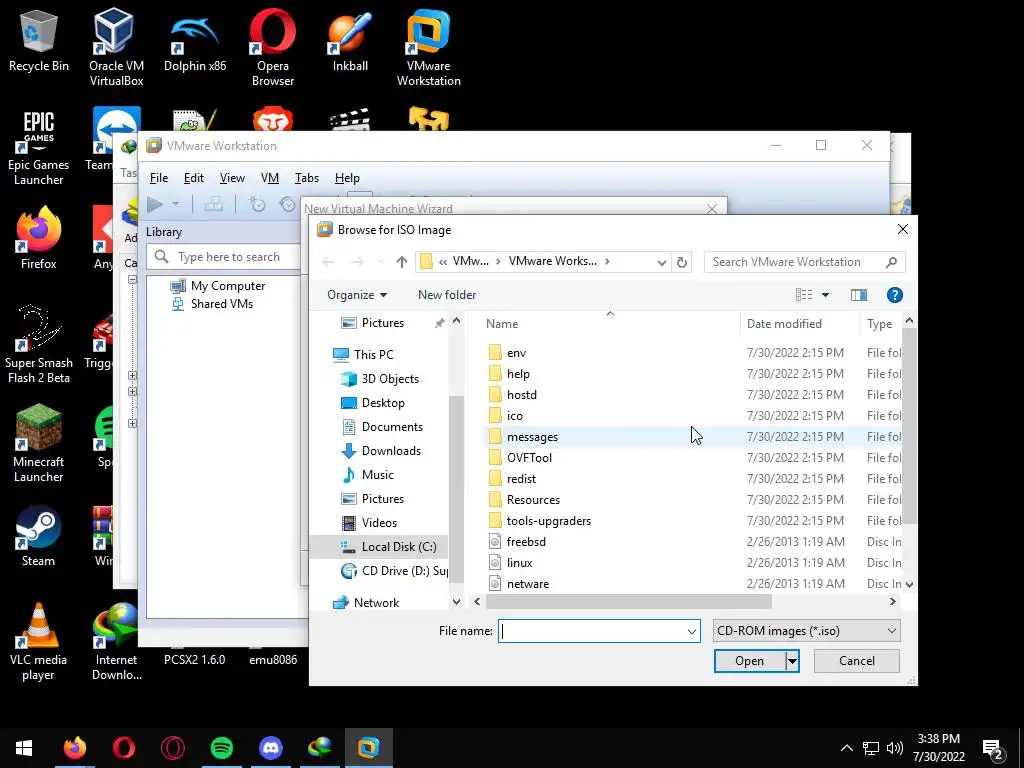Launch VLC media player shortcut
Viewport: 1024px width, 768px height.
click(39, 641)
